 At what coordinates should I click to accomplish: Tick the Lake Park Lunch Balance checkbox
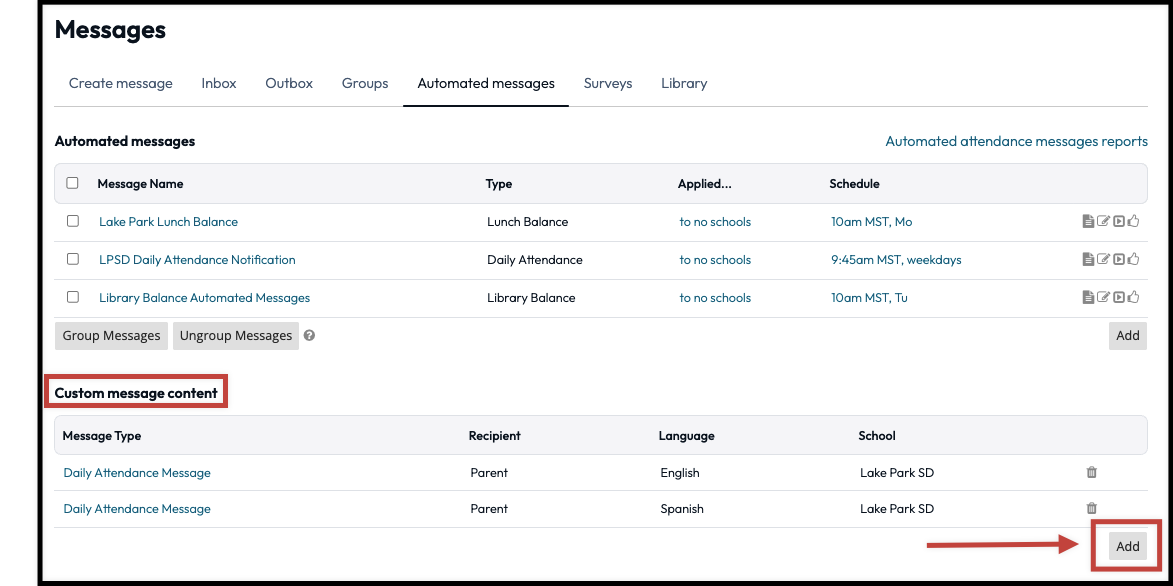72,222
